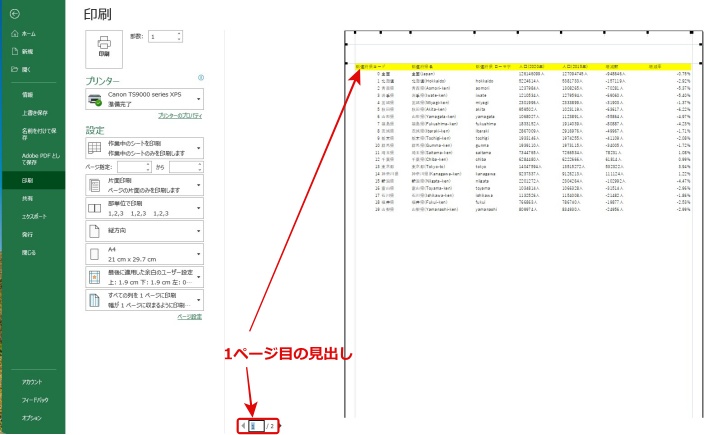Click the back arrow icon
The height and width of the screenshot is (435, 720).
click(x=15, y=14)
